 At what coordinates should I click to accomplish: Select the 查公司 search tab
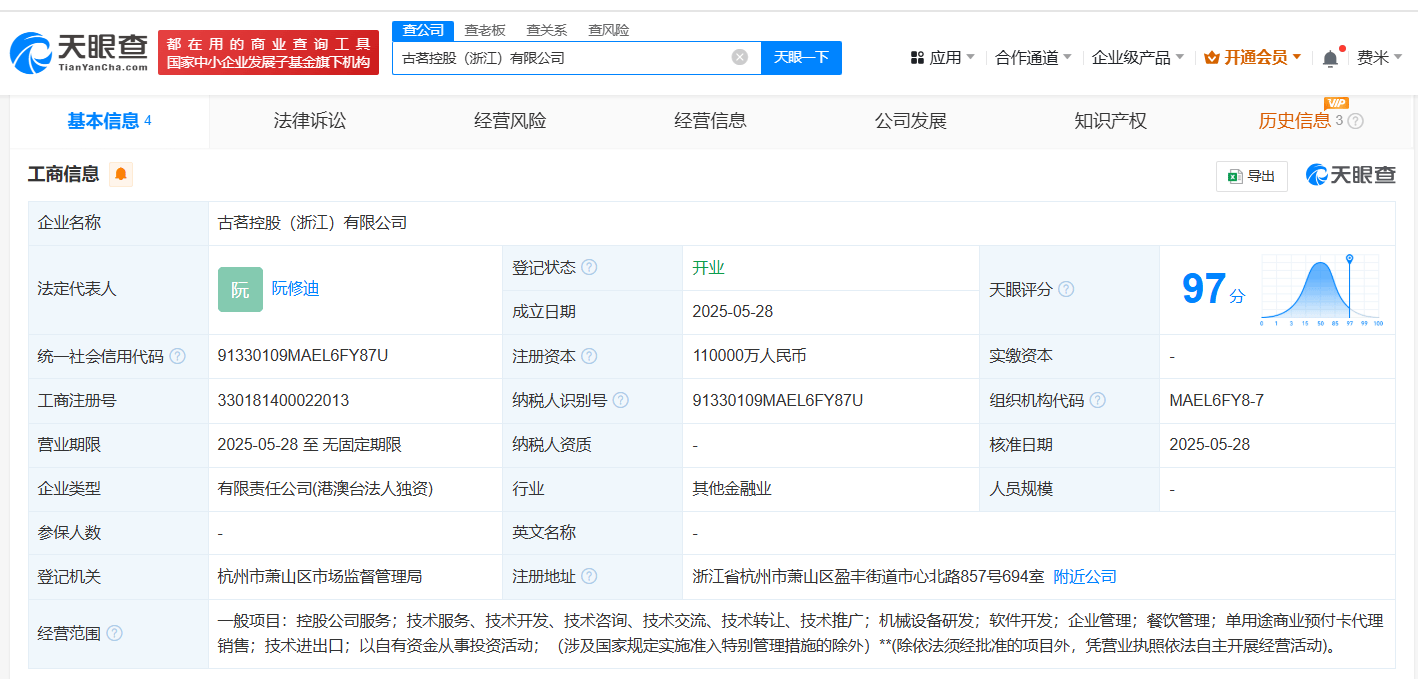click(423, 30)
